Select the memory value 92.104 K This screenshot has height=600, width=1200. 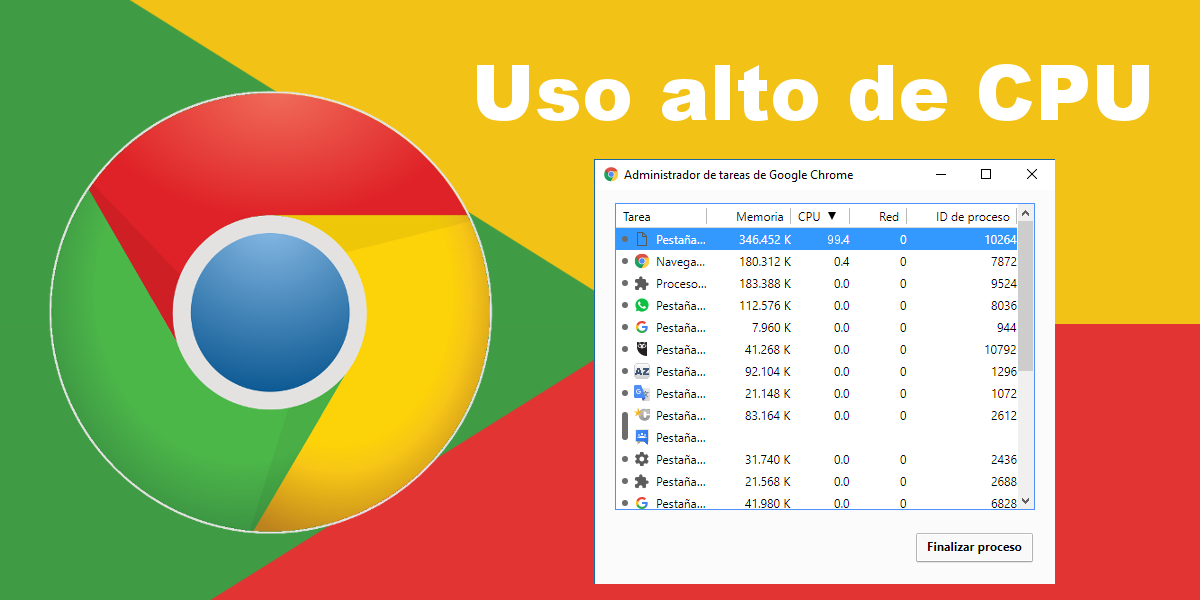click(768, 372)
